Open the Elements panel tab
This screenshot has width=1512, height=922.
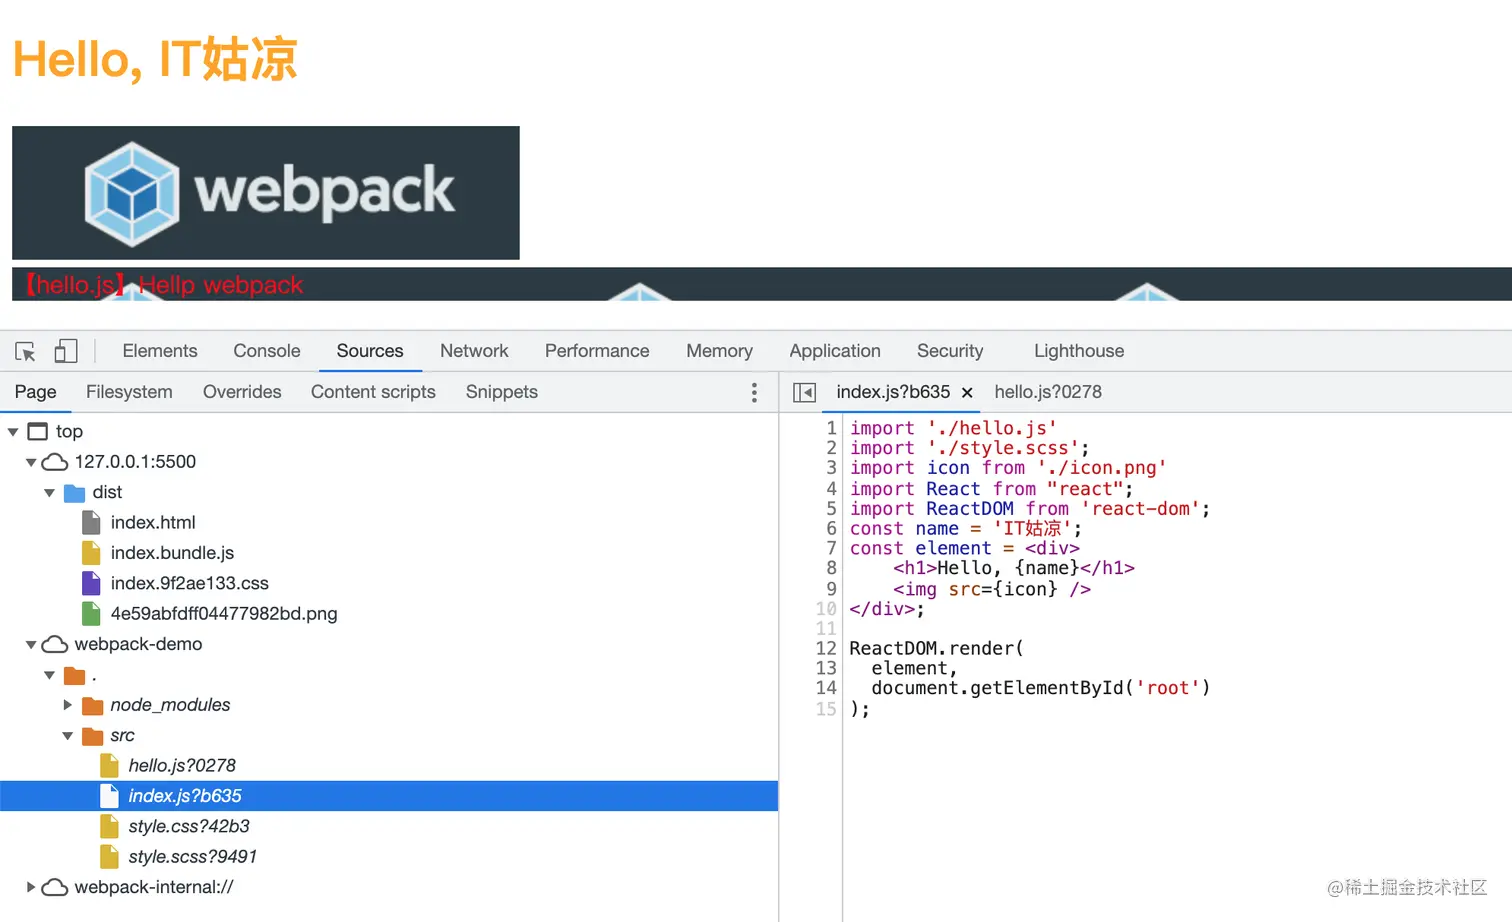pos(160,351)
